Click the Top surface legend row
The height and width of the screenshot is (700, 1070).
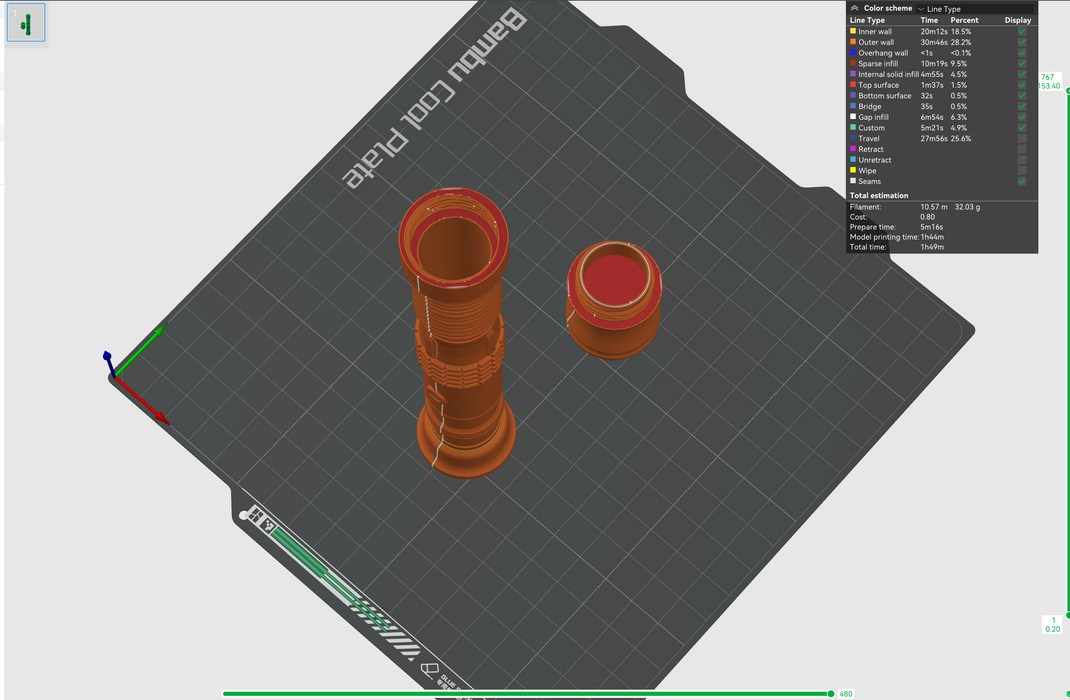point(878,85)
